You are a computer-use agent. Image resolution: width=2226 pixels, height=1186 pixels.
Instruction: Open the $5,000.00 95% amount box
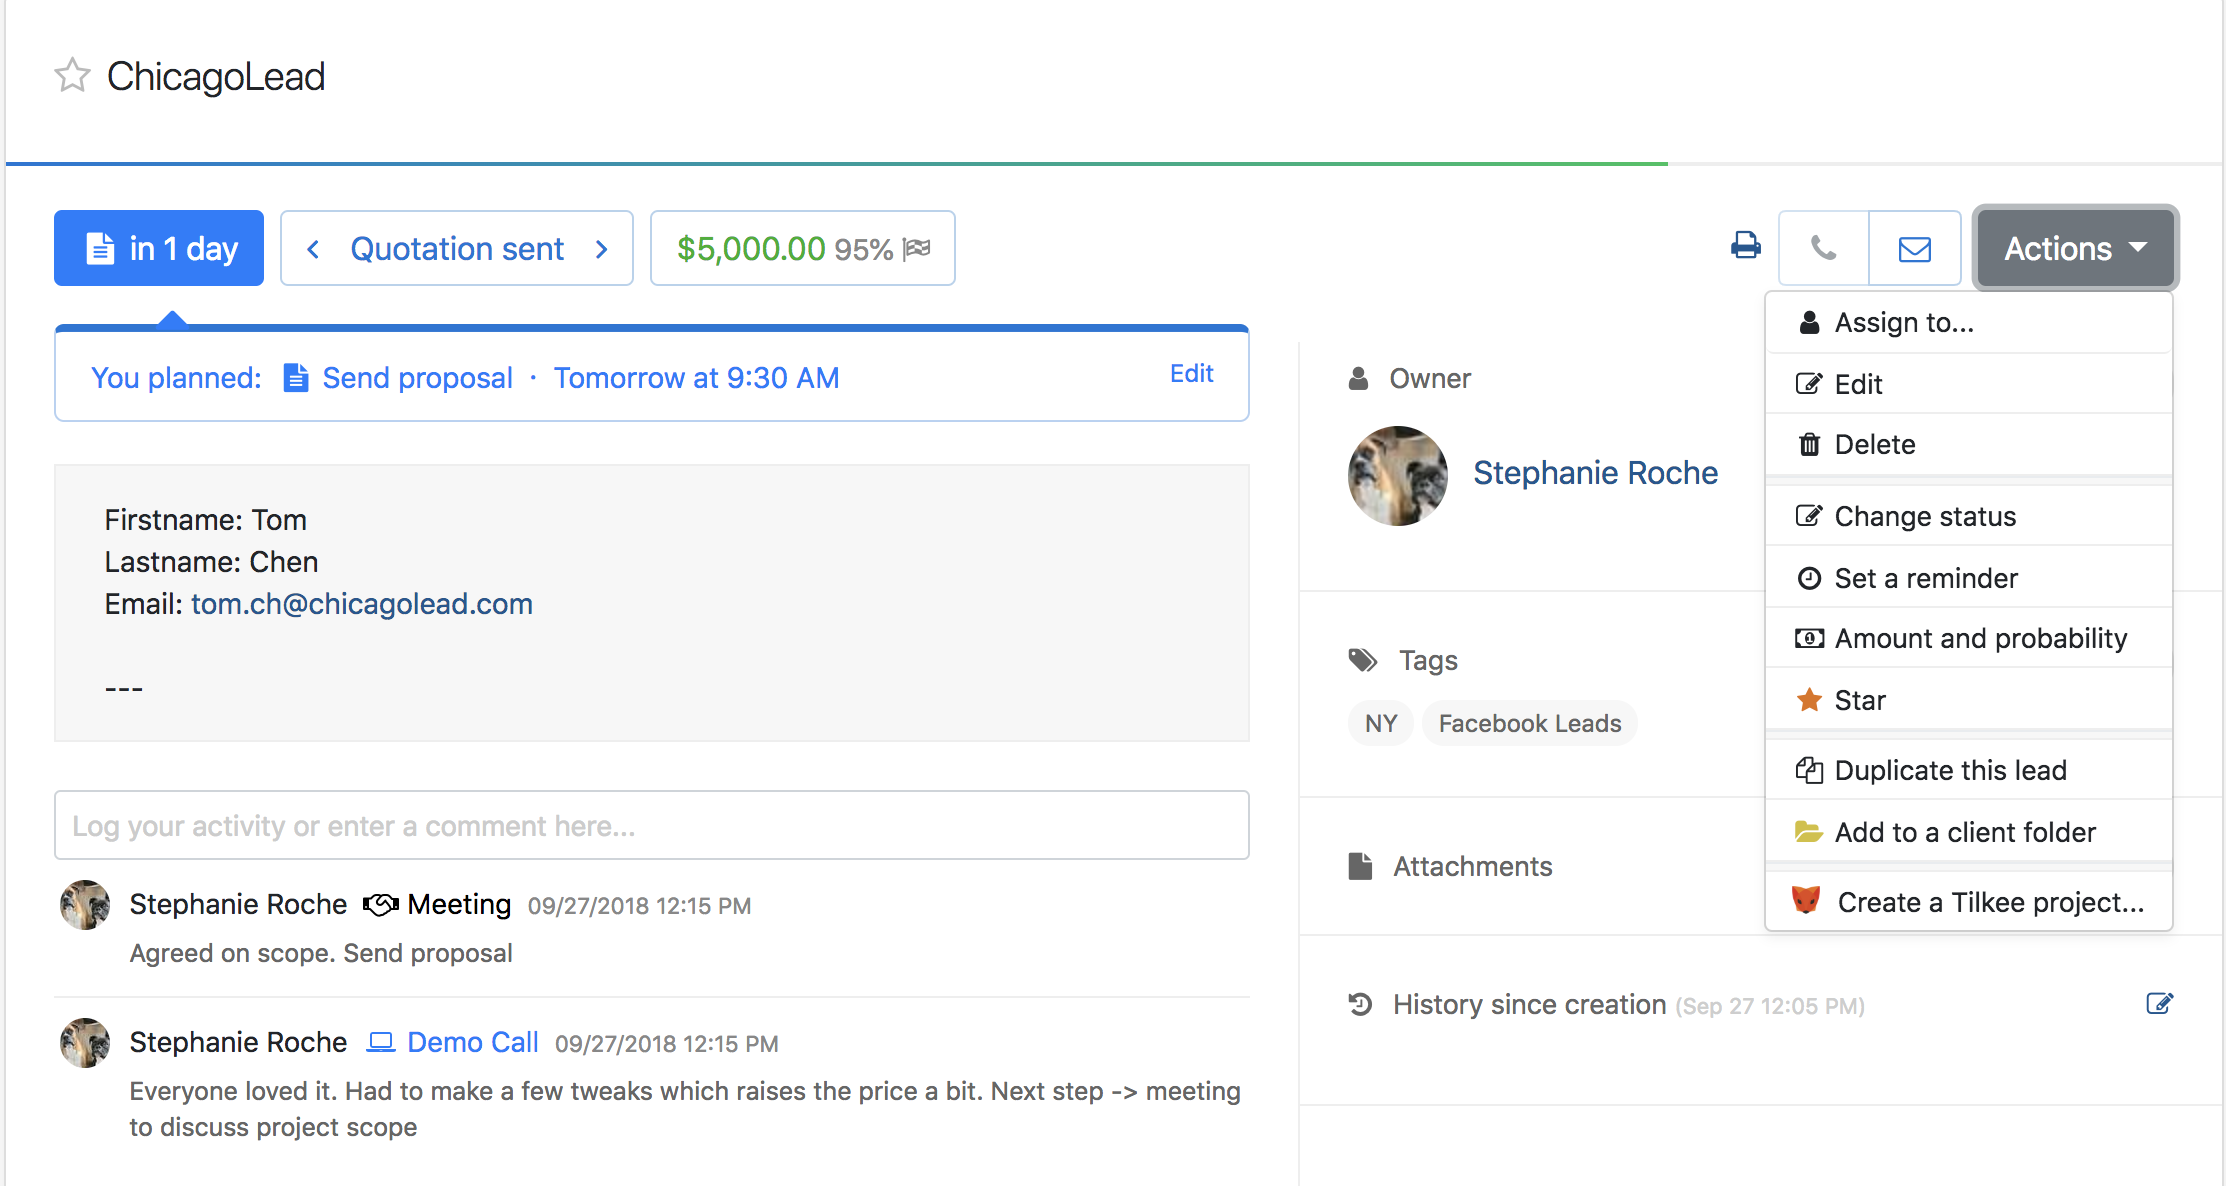(802, 248)
